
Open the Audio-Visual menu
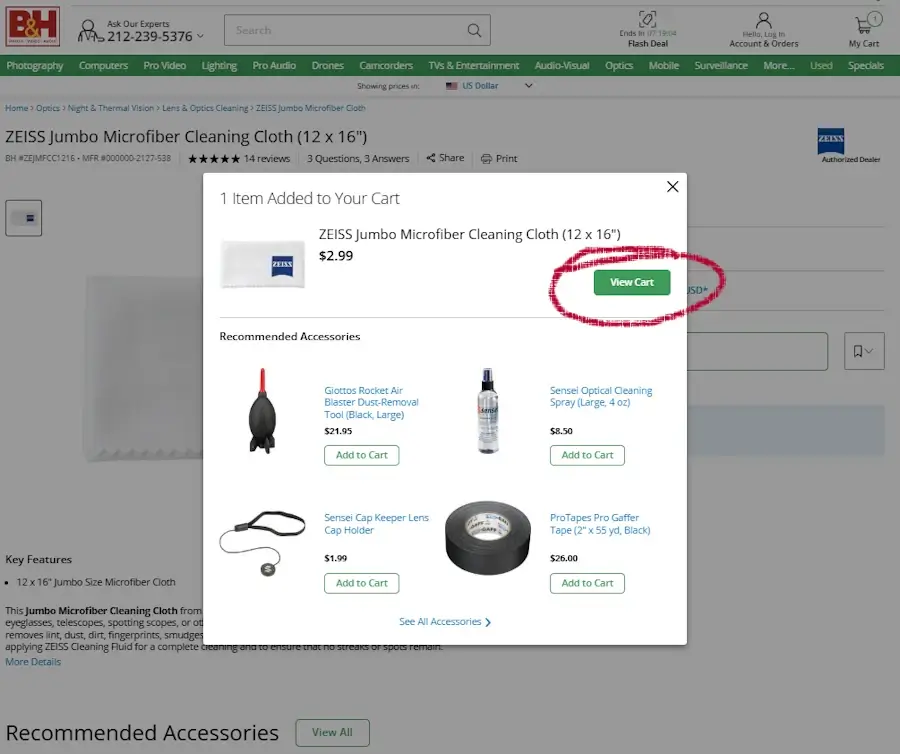tap(562, 65)
